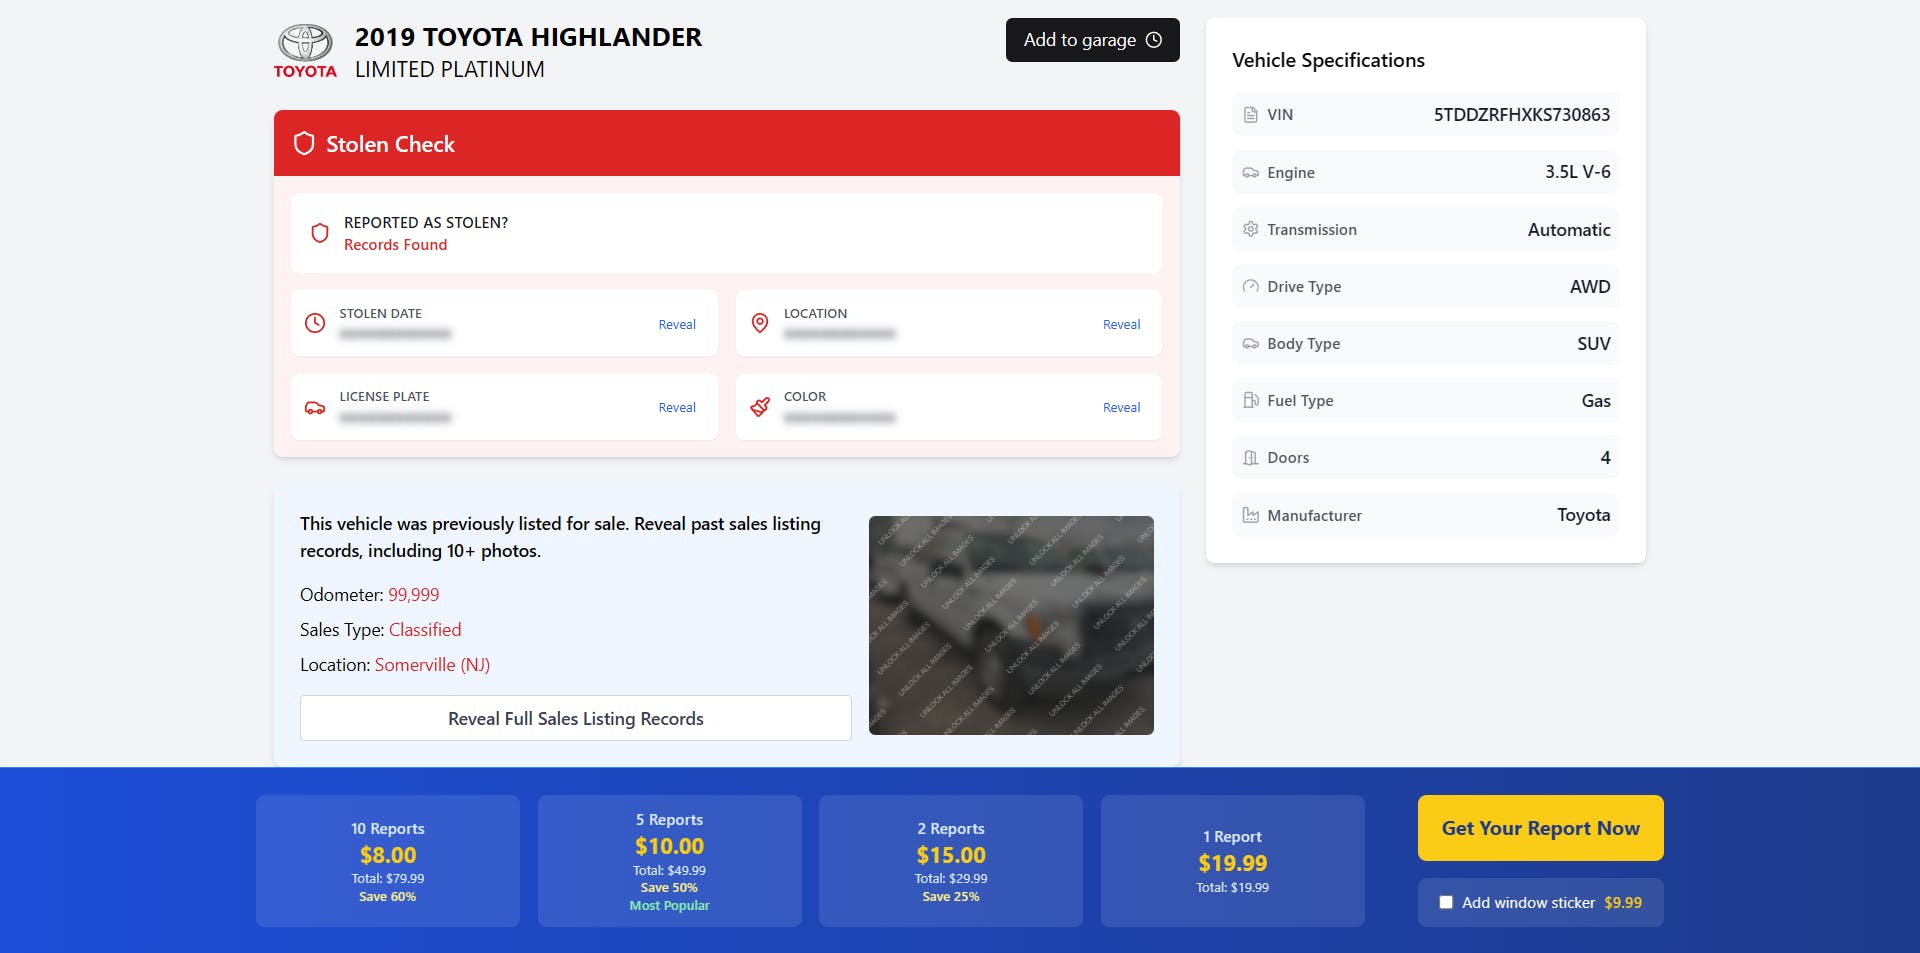Viewport: 1920px width, 953px height.
Task: Click the VIN number 5TDDZRFHXKS730863
Action: coord(1522,115)
